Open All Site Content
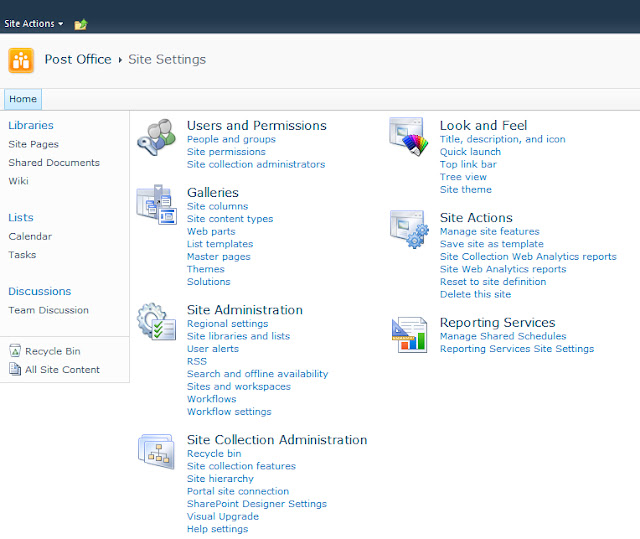The width and height of the screenshot is (640, 539). [x=62, y=370]
